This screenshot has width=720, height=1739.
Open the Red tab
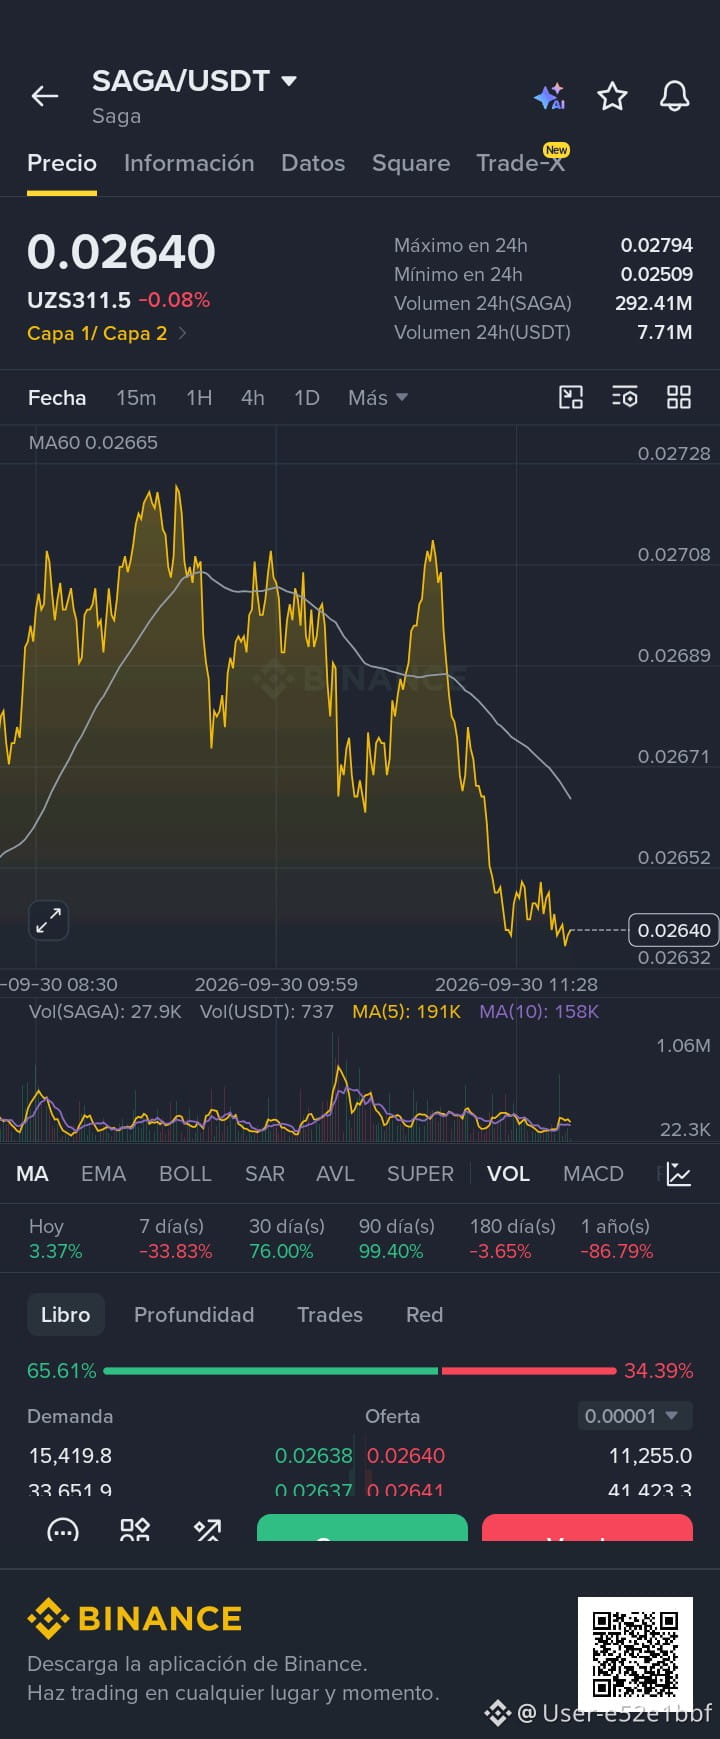click(424, 1315)
